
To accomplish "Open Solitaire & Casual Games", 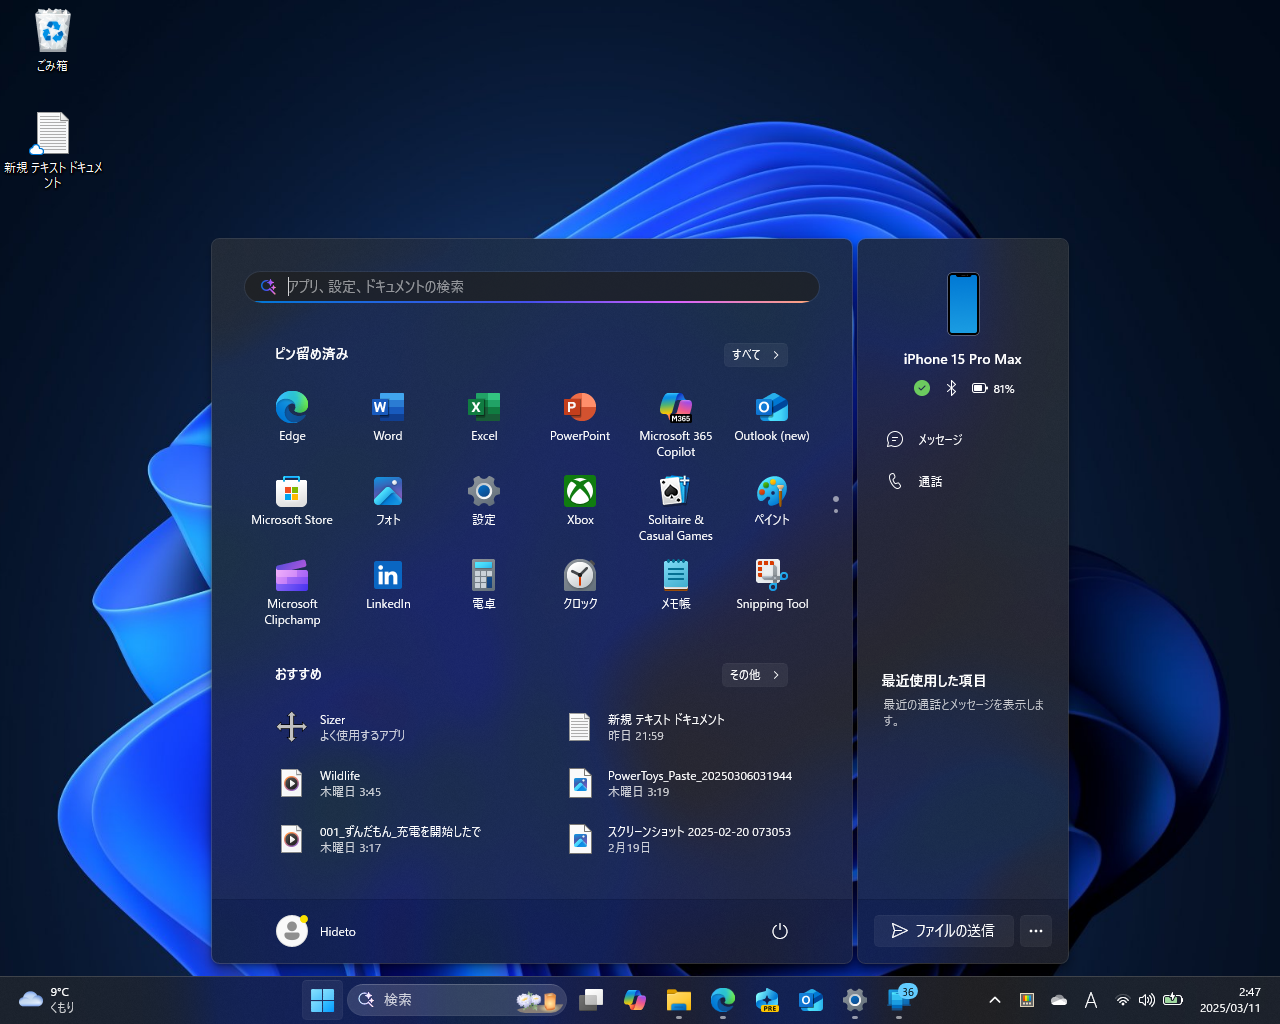I will coord(676,508).
